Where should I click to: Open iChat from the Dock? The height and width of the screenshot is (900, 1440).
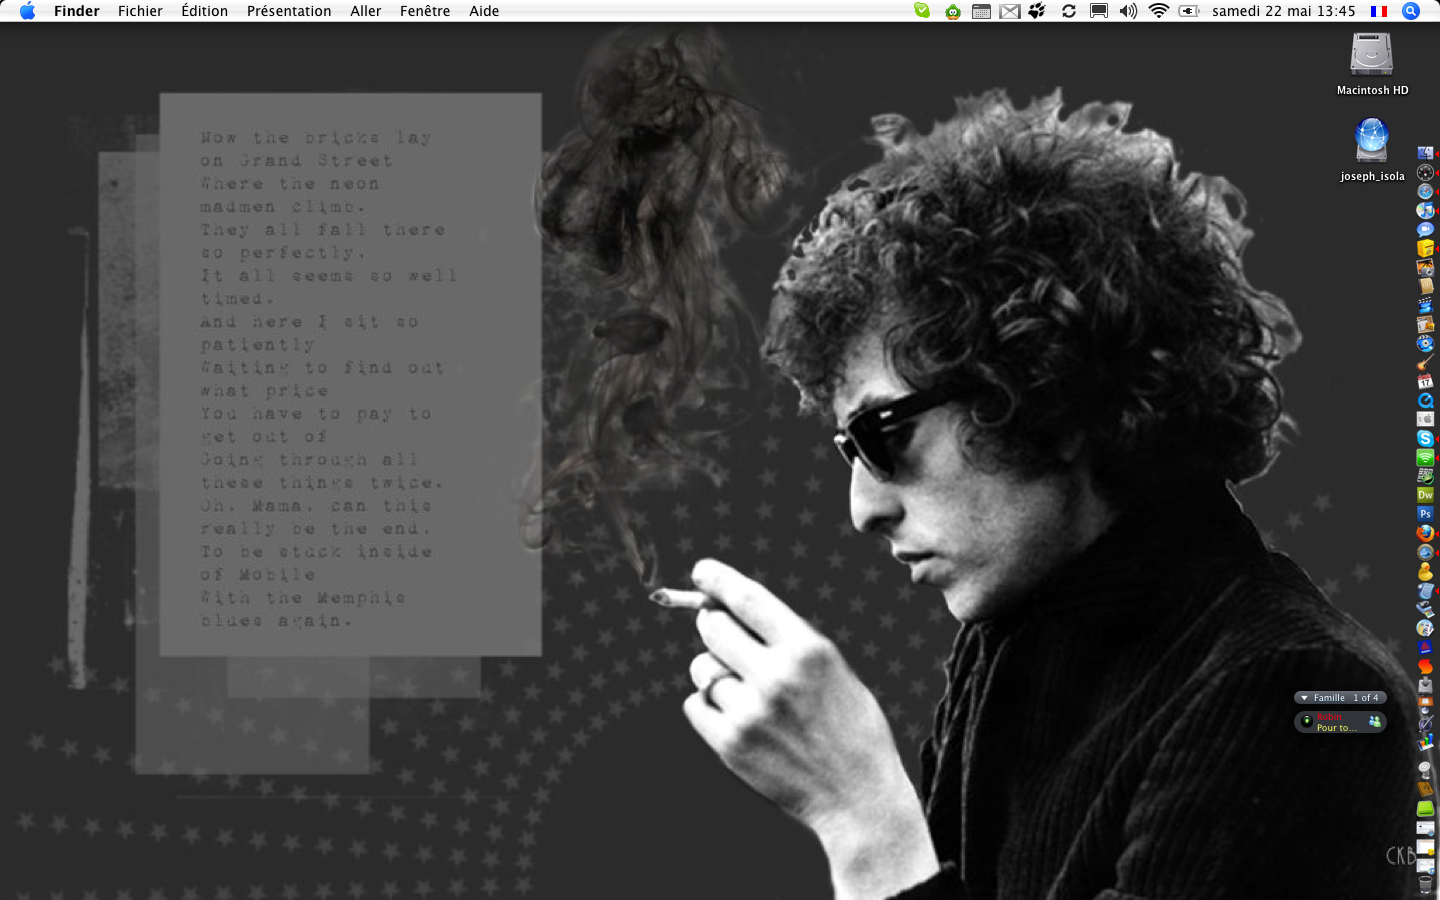(x=1425, y=229)
